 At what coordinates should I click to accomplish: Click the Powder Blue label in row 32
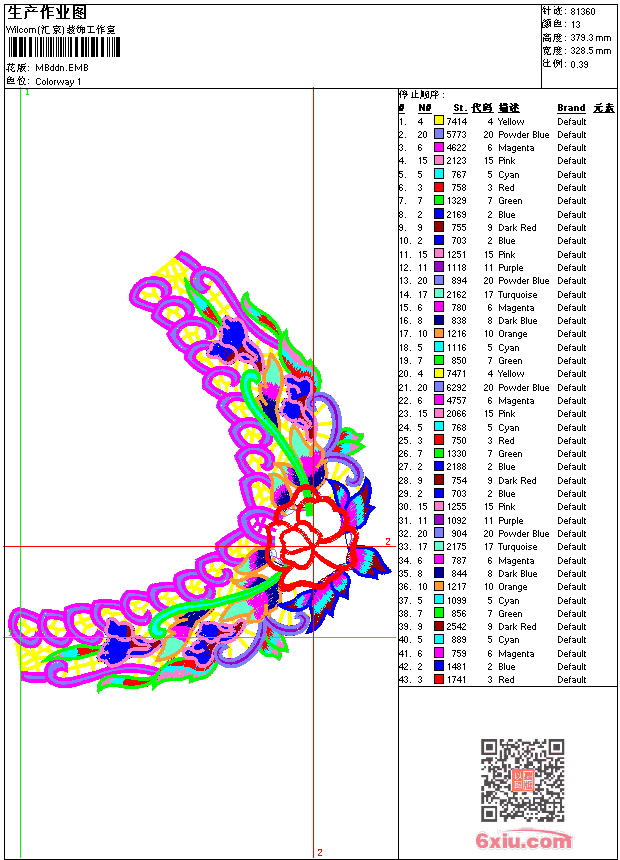pos(523,534)
